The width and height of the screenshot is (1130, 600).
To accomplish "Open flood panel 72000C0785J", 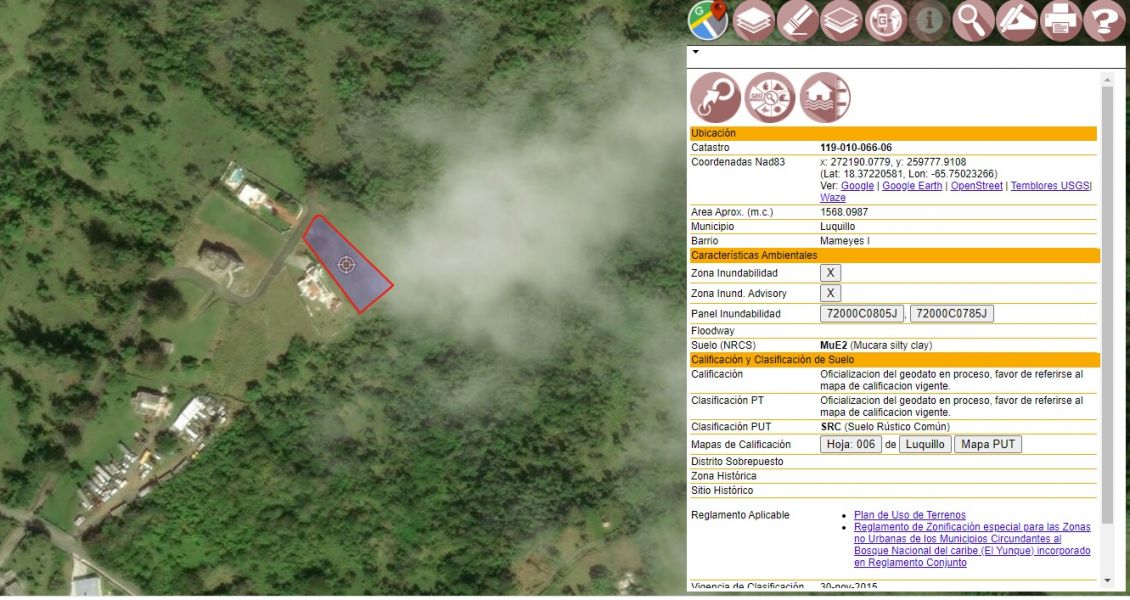I will coord(951,314).
